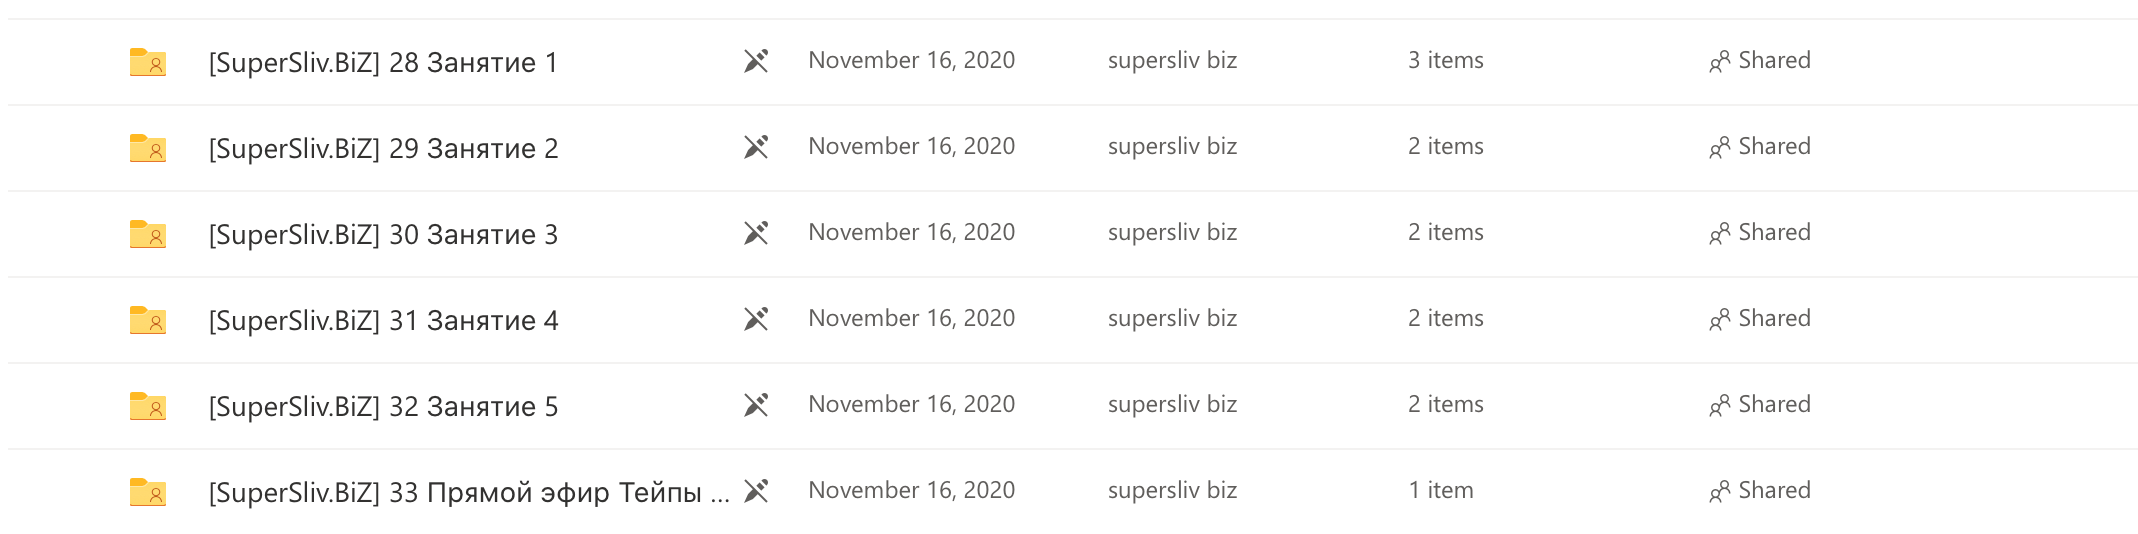Click the read-only pencil icon for 30 Занятие 3

[x=756, y=234]
